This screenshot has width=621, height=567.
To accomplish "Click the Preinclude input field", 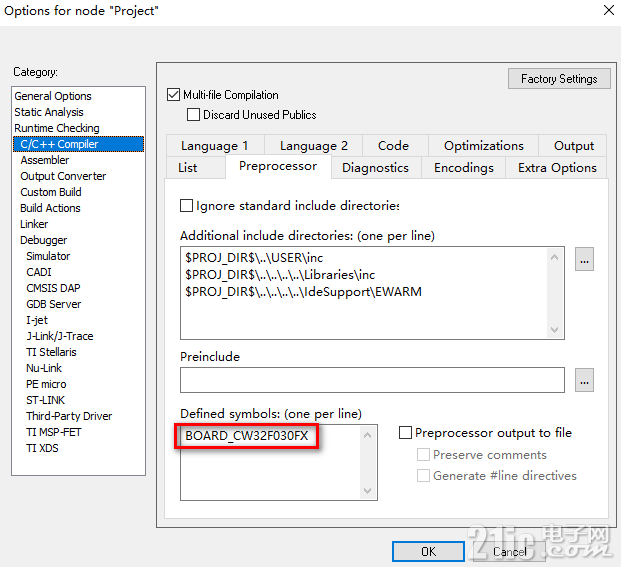I will [372, 380].
